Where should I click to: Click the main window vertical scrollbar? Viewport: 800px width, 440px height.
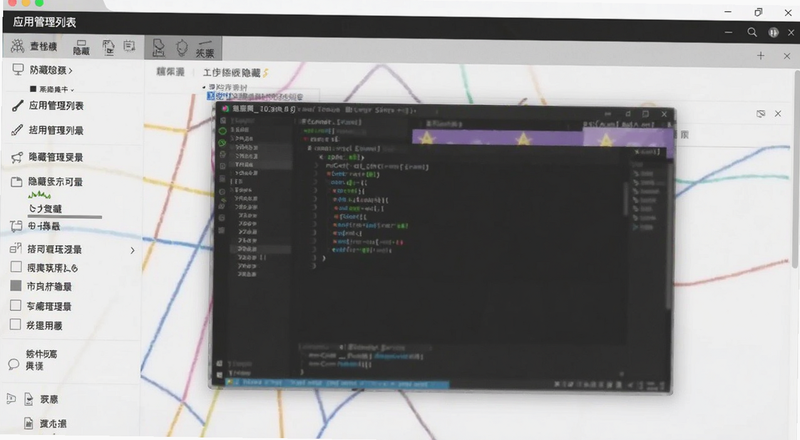point(795,168)
